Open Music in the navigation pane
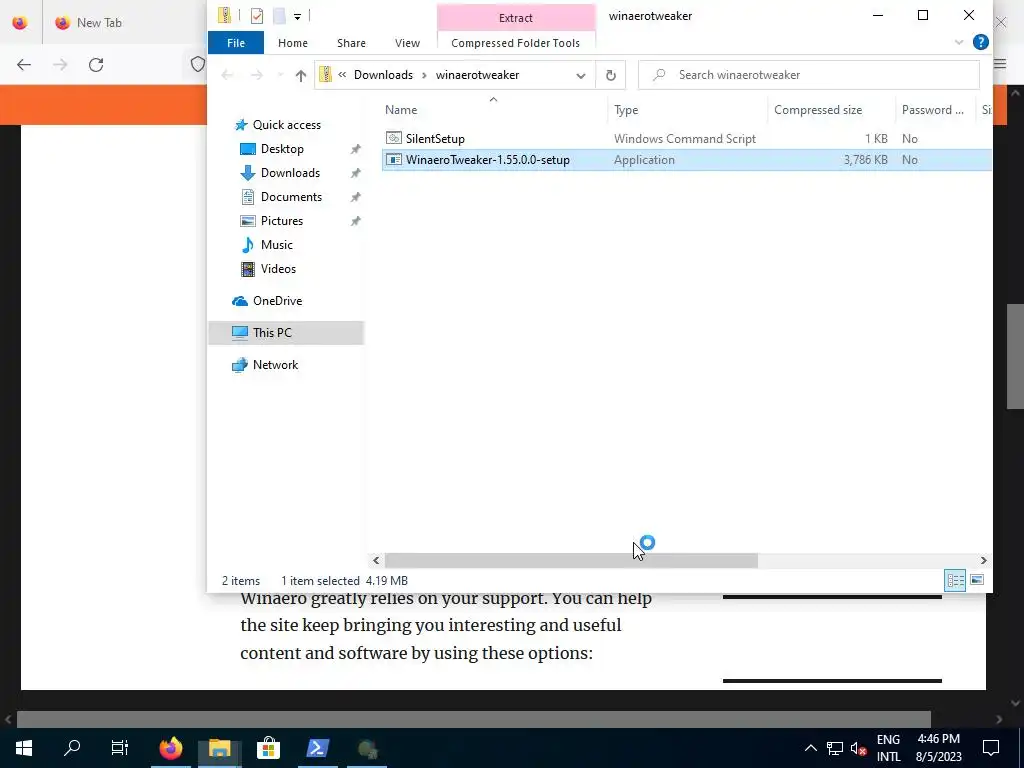Screen dimensions: 1024x768 point(276,245)
